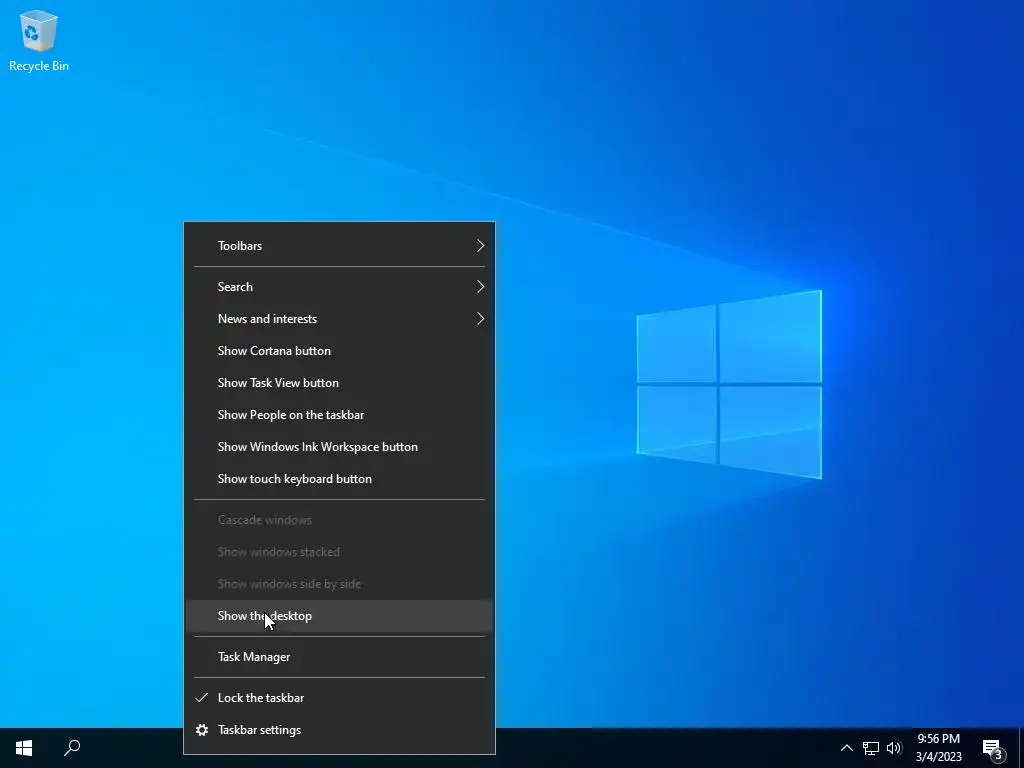Open the volume speaker tray icon

click(x=894, y=748)
